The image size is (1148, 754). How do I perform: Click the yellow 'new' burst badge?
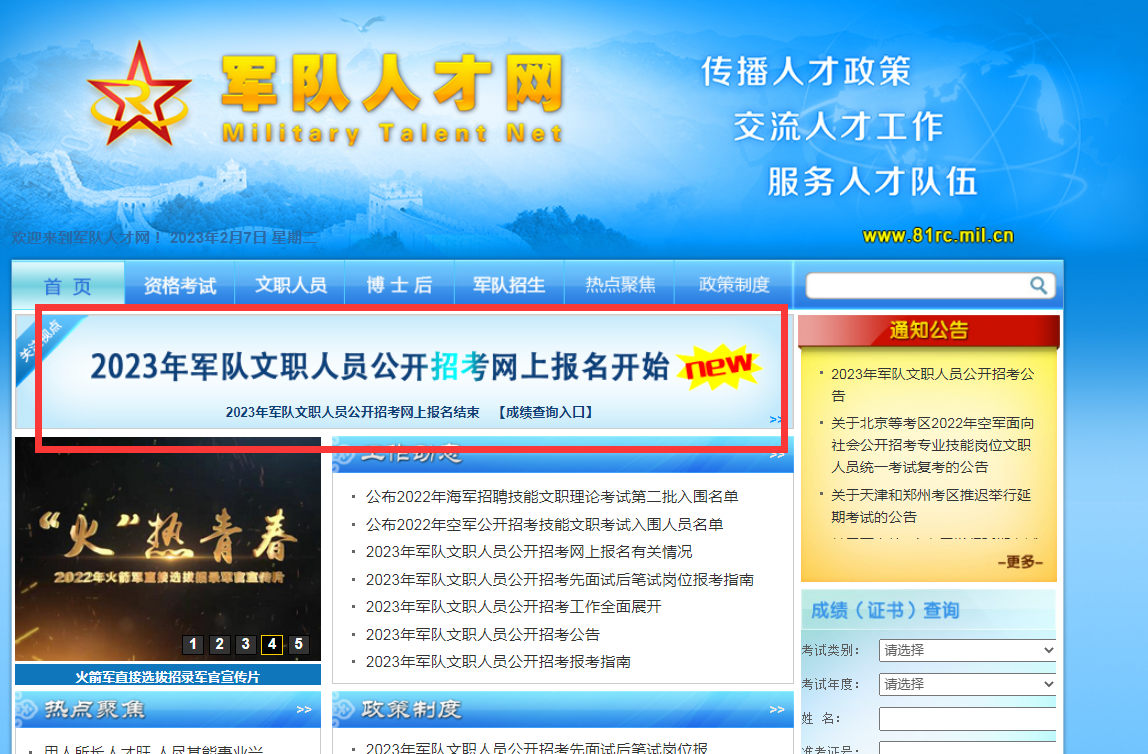(719, 366)
